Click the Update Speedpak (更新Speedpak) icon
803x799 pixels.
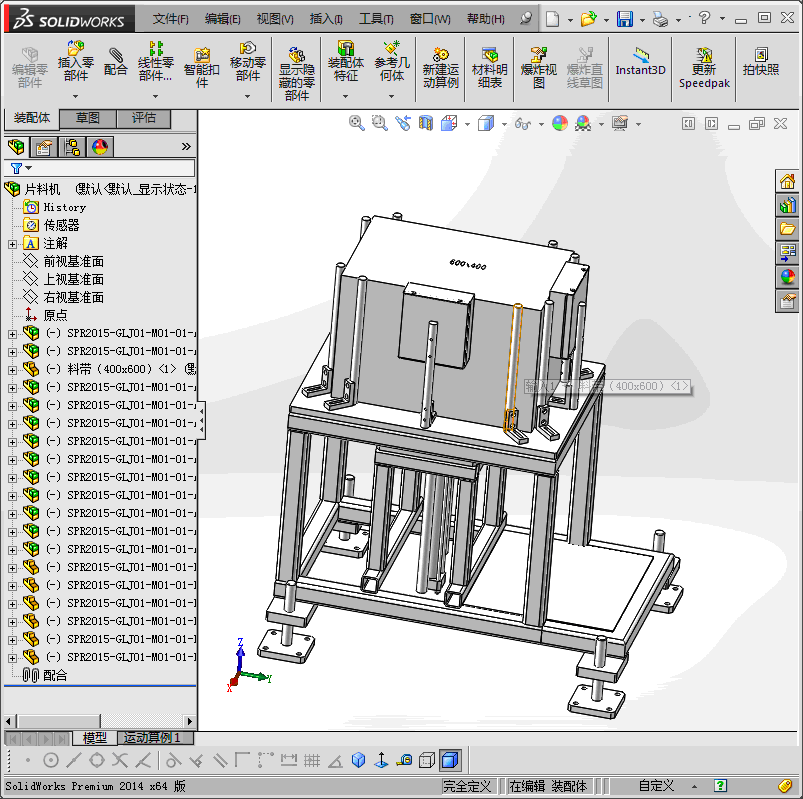pyautogui.click(x=704, y=68)
